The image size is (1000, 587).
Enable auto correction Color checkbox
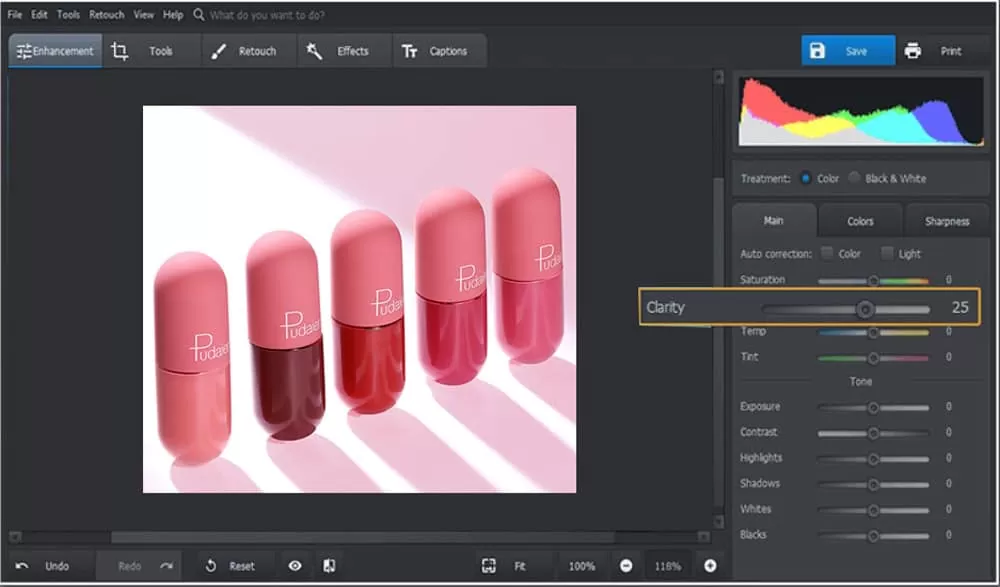827,253
